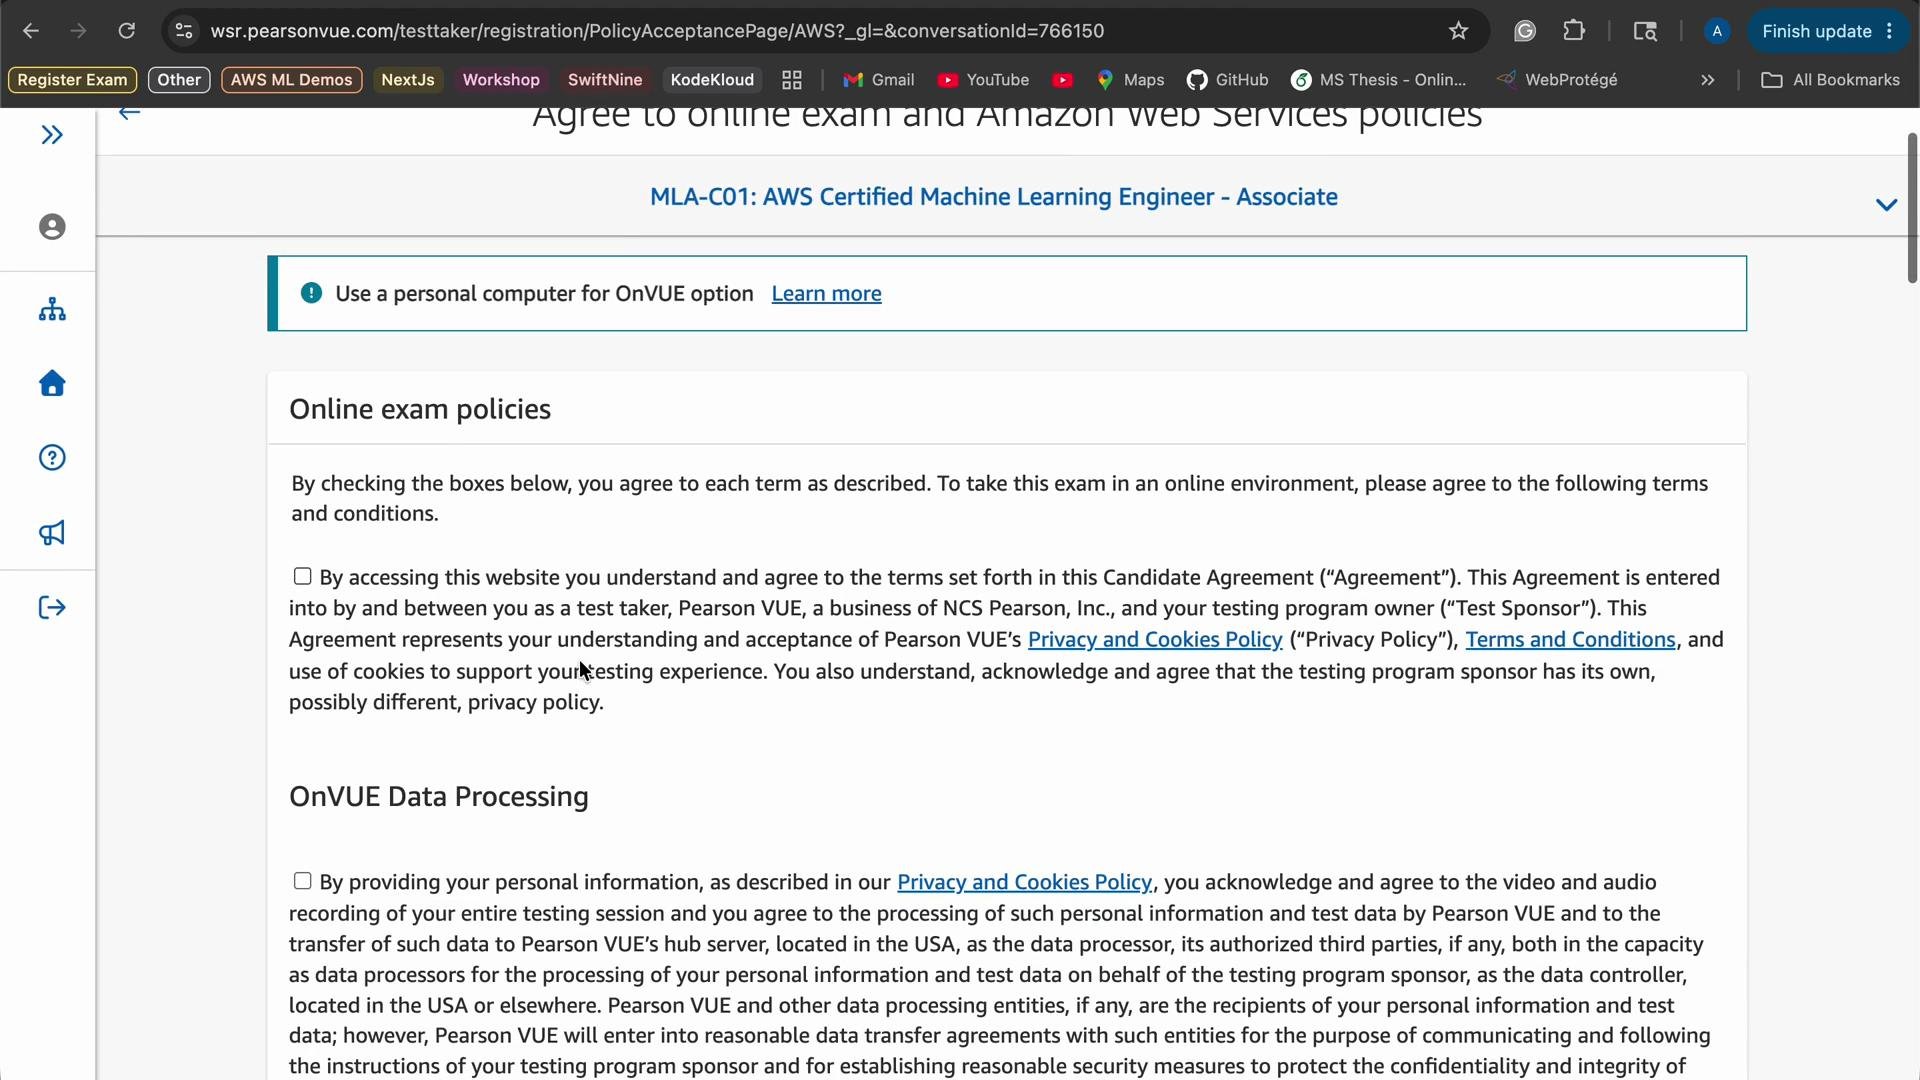Open help question mark icon in sidebar
The height and width of the screenshot is (1080, 1920).
click(x=52, y=458)
